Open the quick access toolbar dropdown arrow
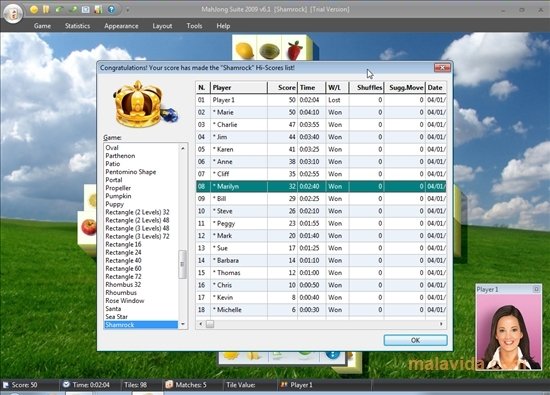This screenshot has height=395, width=550. pos(127,10)
